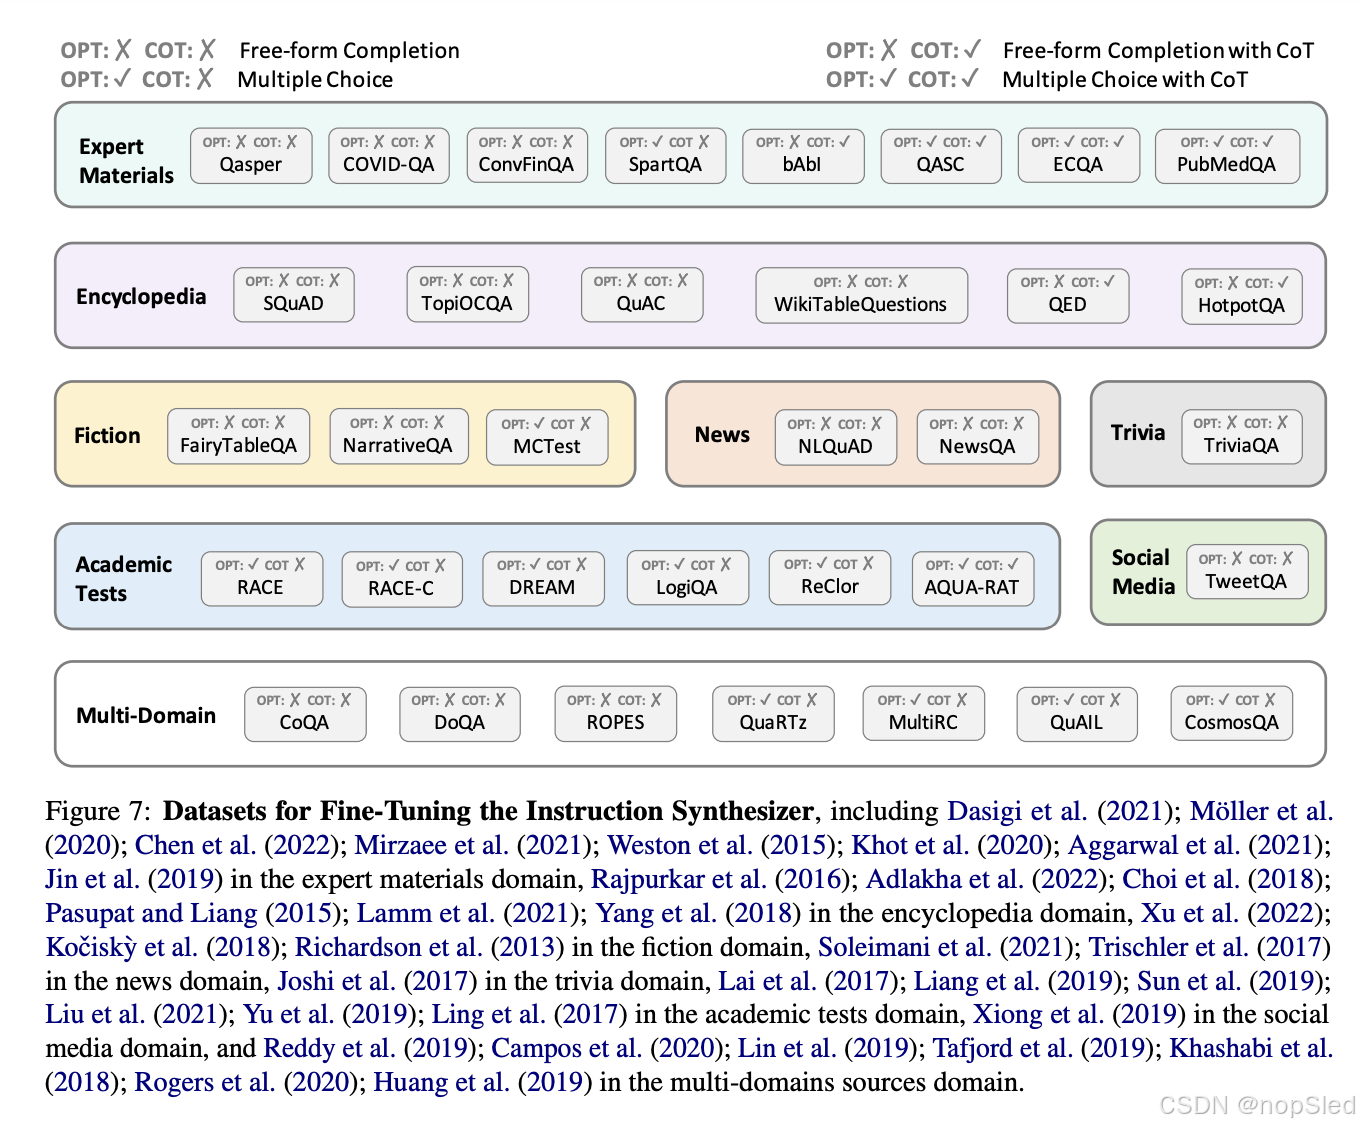This screenshot has height=1128, width=1360.
Task: Select the HotpotQA dataset chip
Action: 1241,296
